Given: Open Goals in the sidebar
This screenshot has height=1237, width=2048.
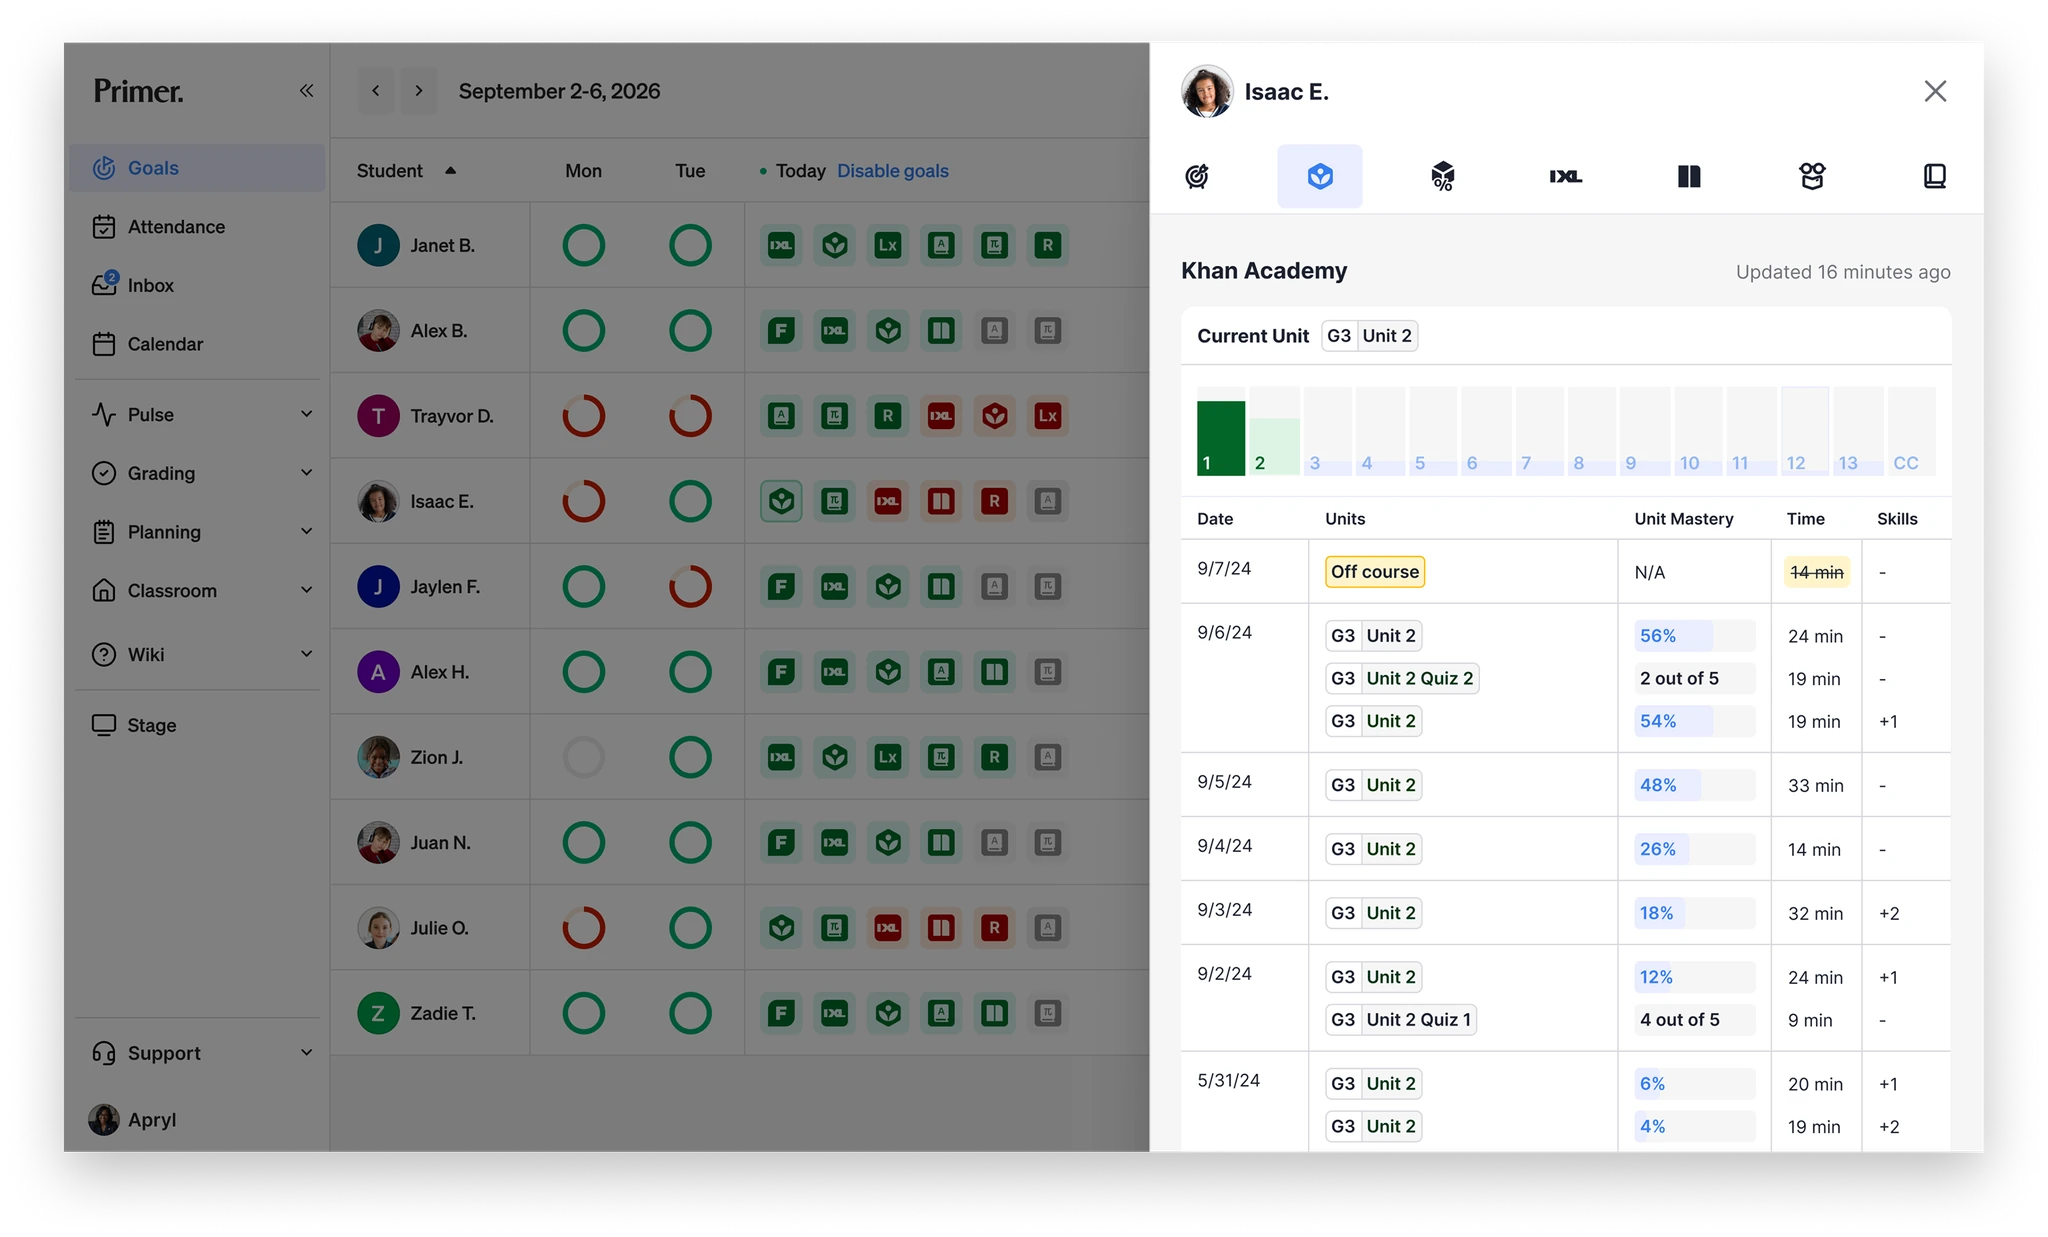Looking at the screenshot, I should [197, 168].
